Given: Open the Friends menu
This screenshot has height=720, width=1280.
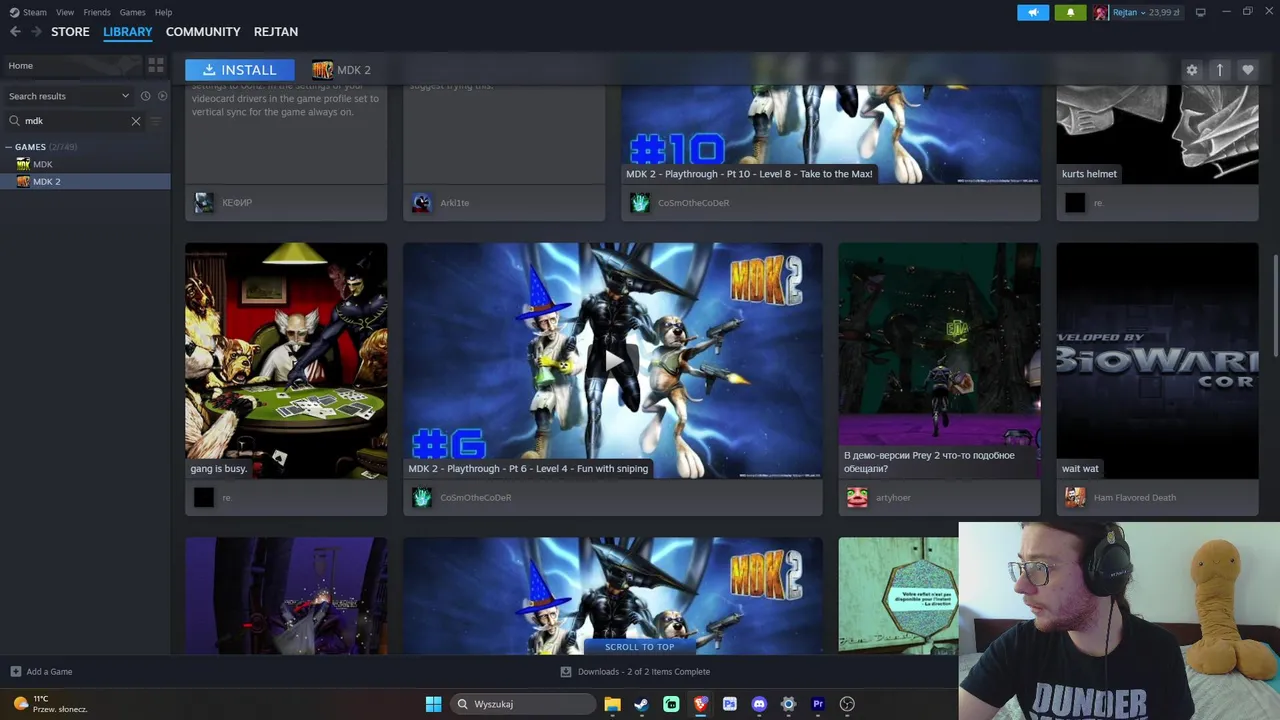Looking at the screenshot, I should click(x=97, y=12).
